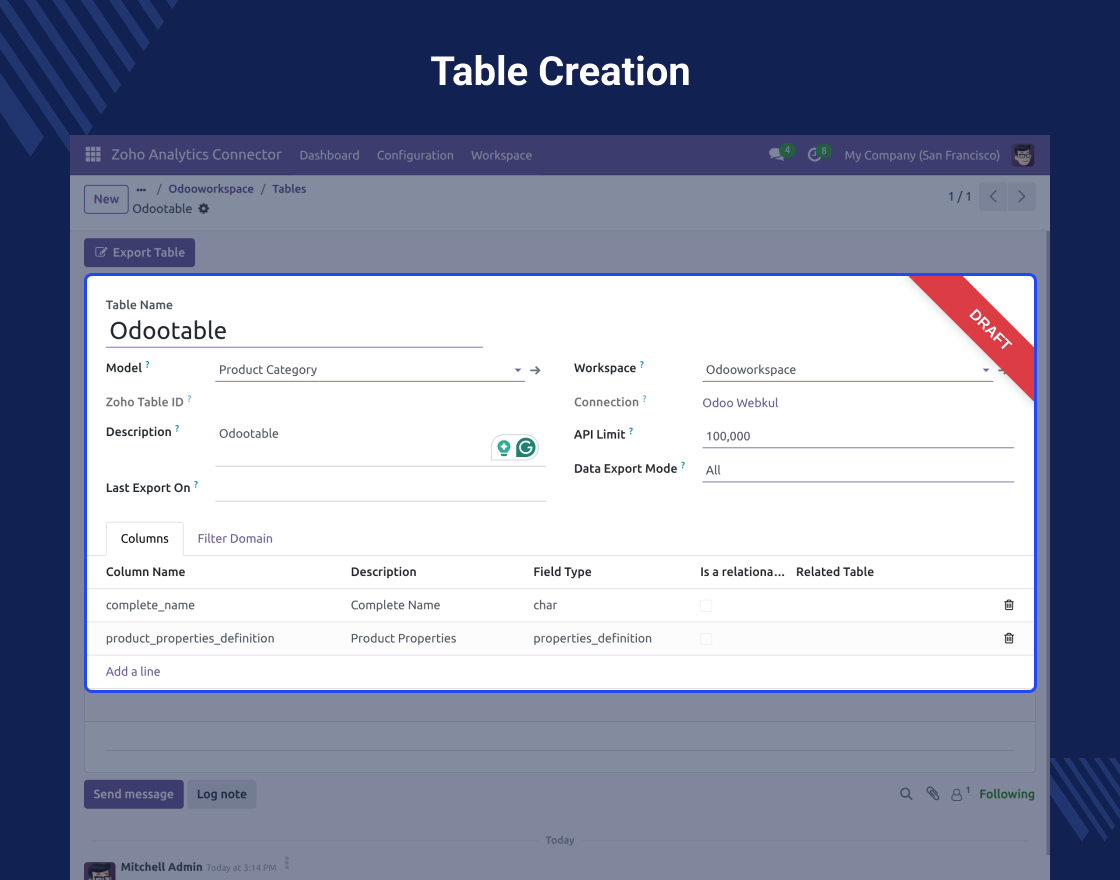This screenshot has width=1120, height=880.
Task: Click Add a line link
Action: pos(133,671)
